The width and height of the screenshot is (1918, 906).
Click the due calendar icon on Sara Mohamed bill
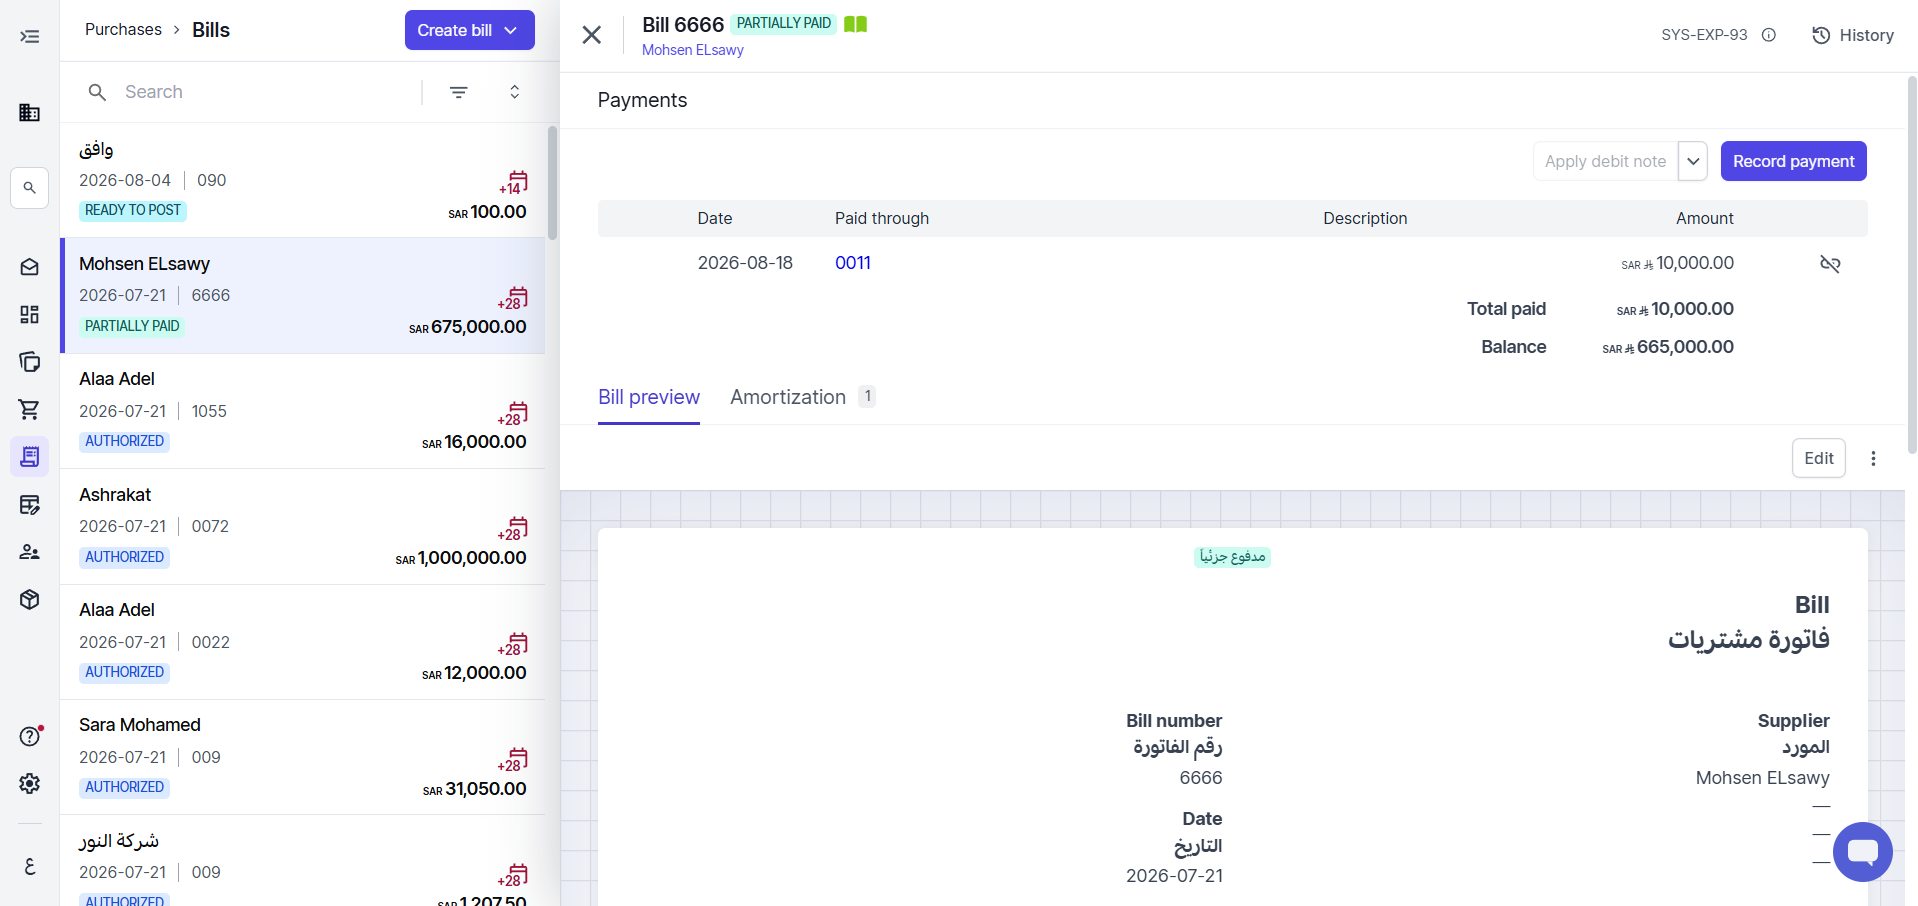tap(514, 759)
